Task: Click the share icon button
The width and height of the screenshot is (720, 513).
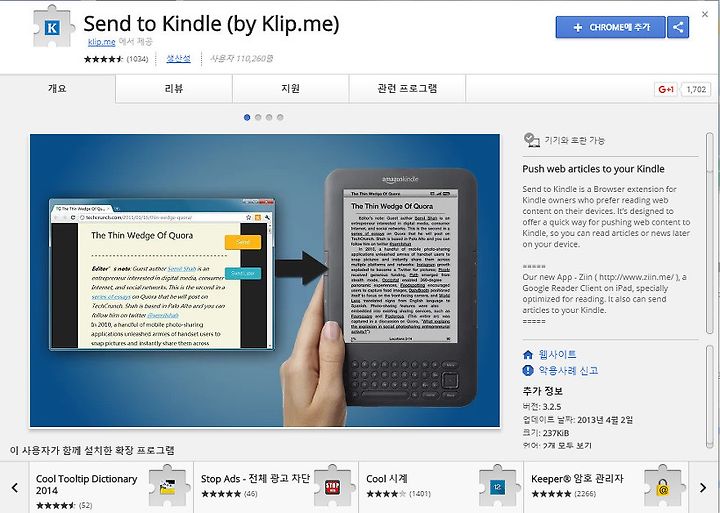Action: (x=678, y=27)
